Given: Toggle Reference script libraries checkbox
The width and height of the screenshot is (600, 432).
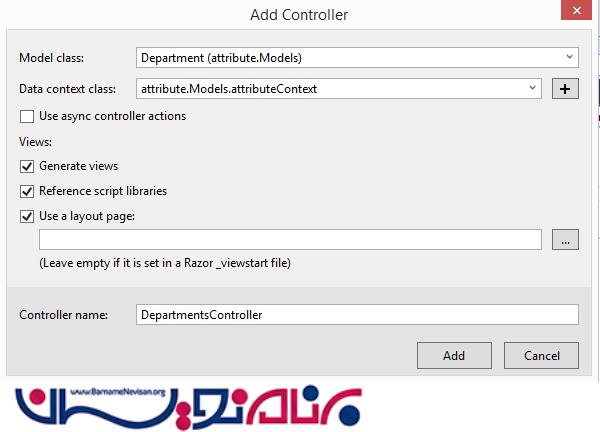Looking at the screenshot, I should point(27,191).
